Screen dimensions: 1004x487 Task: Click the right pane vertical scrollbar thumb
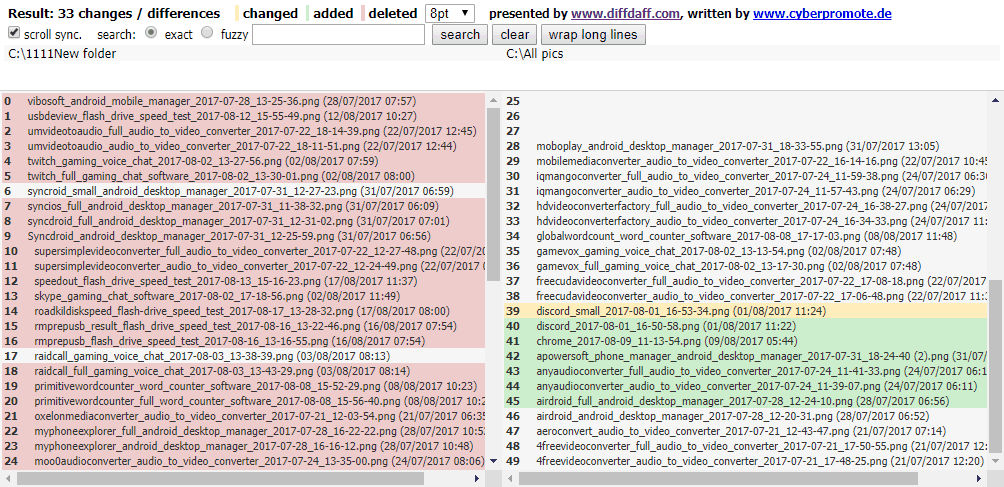tap(995, 367)
